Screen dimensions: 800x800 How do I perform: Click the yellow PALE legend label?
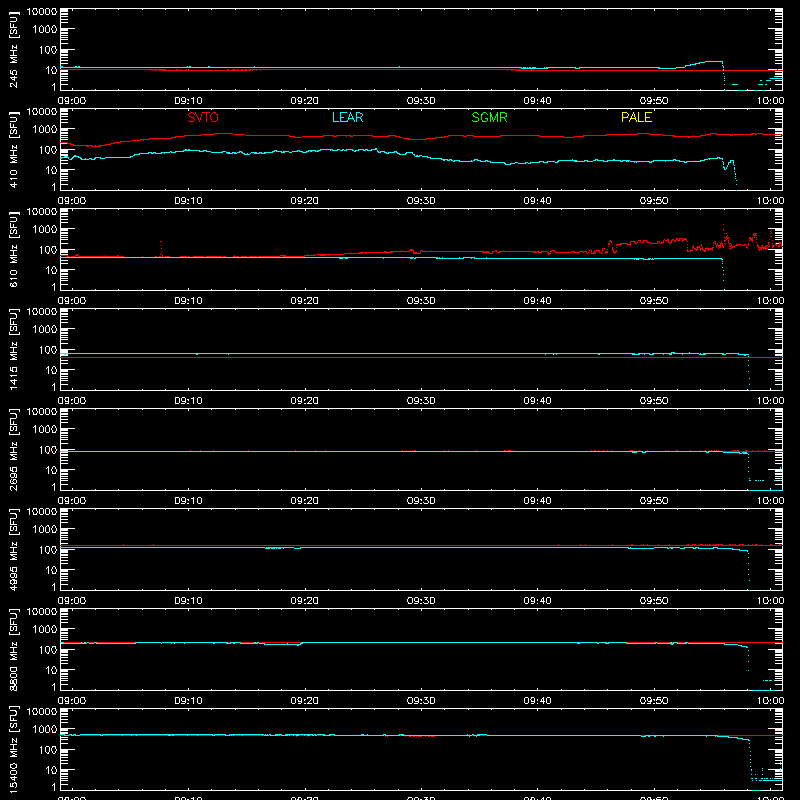(x=636, y=117)
